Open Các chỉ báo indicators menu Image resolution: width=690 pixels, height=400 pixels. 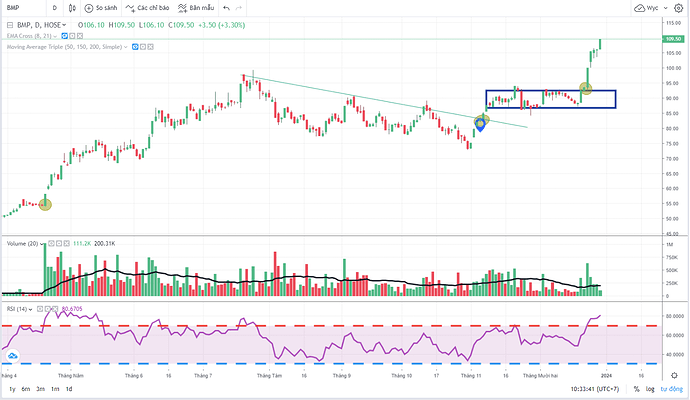(147, 8)
